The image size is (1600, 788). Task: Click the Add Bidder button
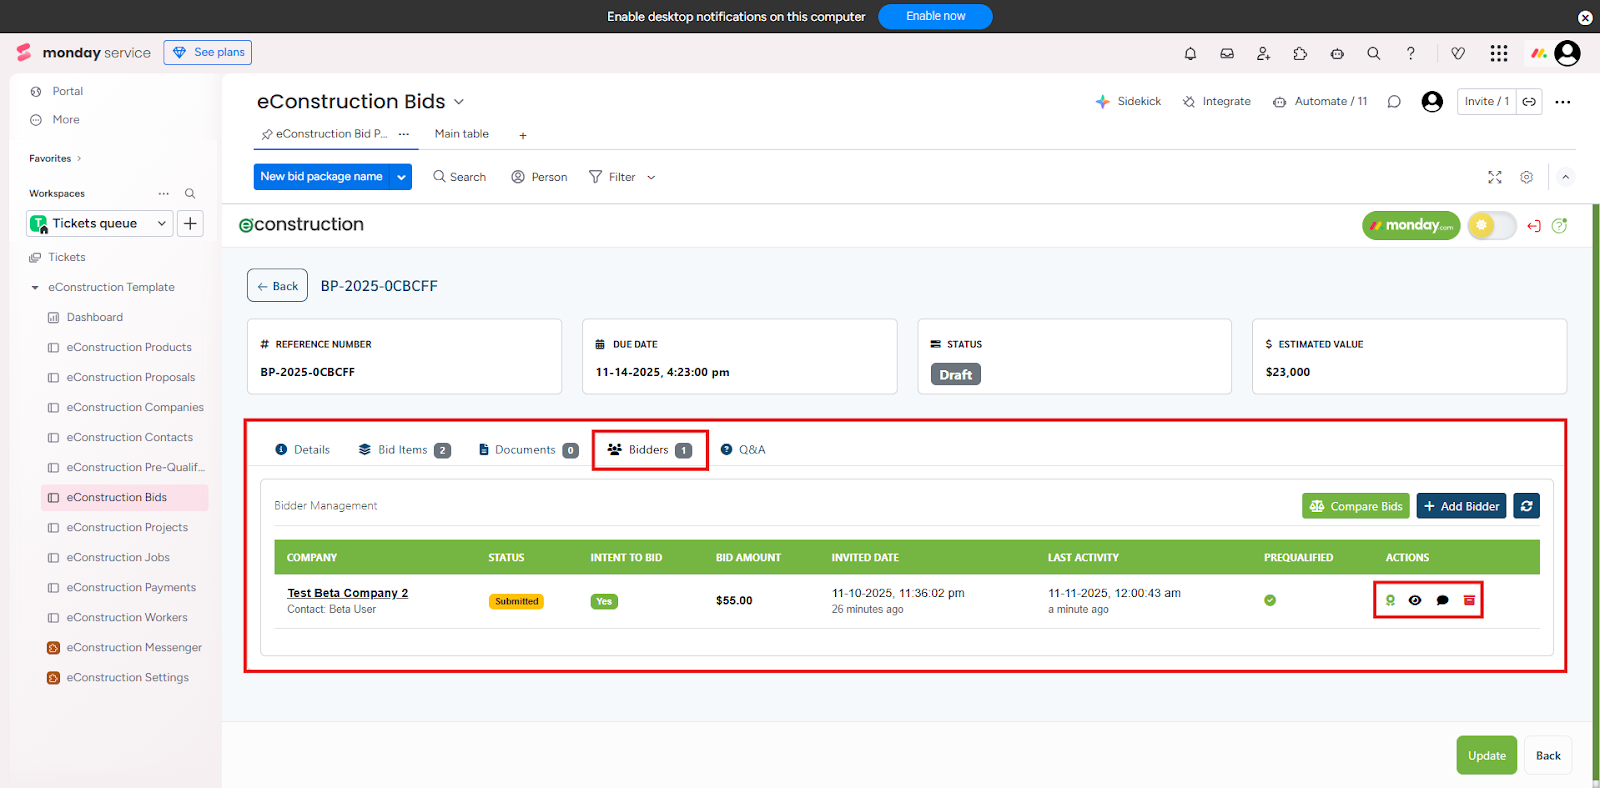tap(1460, 506)
